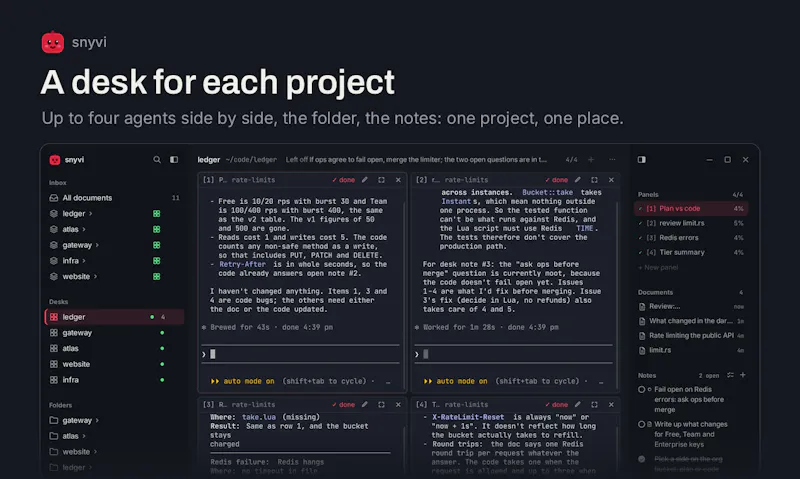The width and height of the screenshot is (800, 479).
Task: Click + New panel in right sidebar
Action: point(658,267)
